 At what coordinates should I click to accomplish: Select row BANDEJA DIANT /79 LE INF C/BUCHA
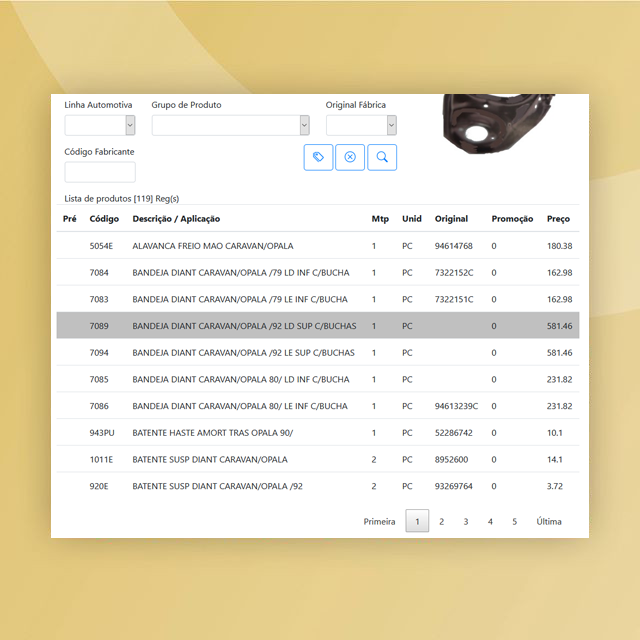click(318, 299)
